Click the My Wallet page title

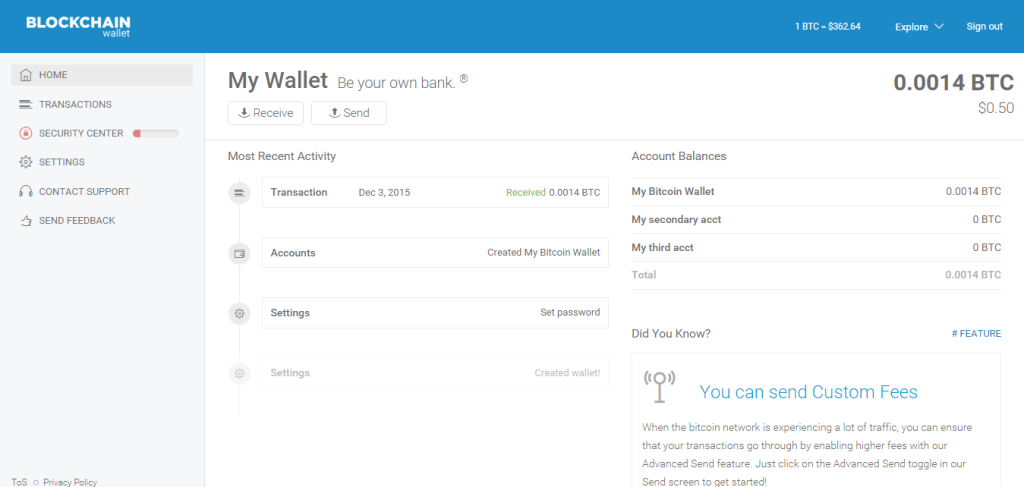point(278,81)
